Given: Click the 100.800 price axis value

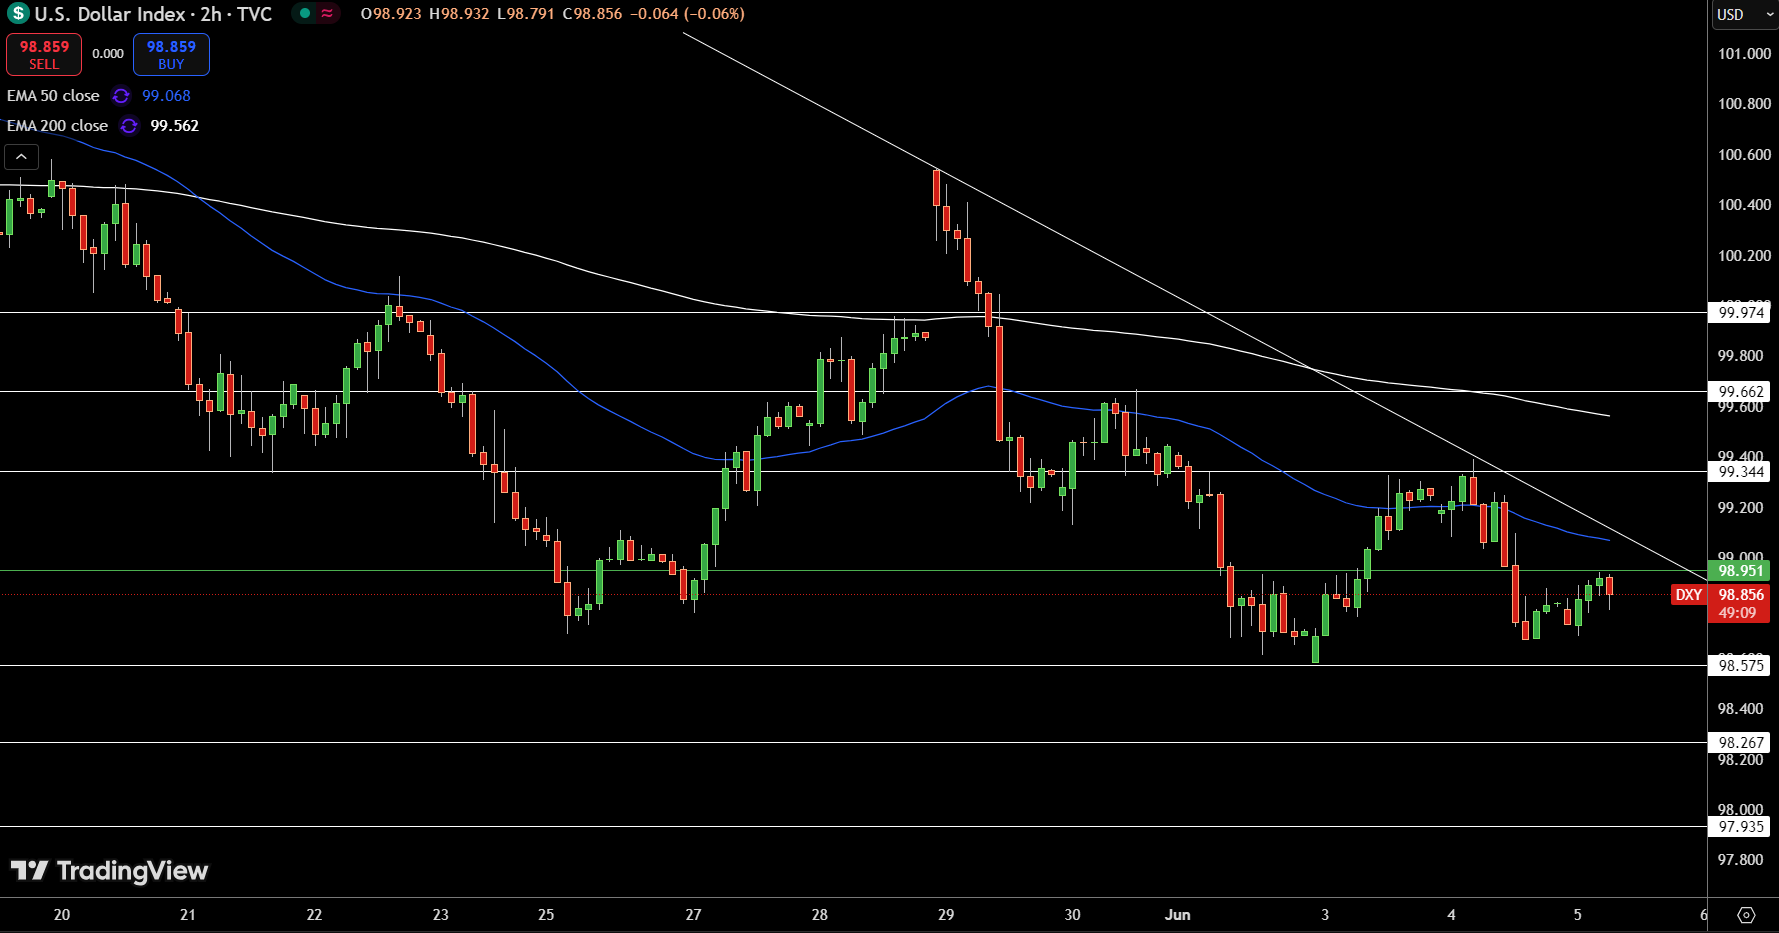Looking at the screenshot, I should [x=1744, y=104].
